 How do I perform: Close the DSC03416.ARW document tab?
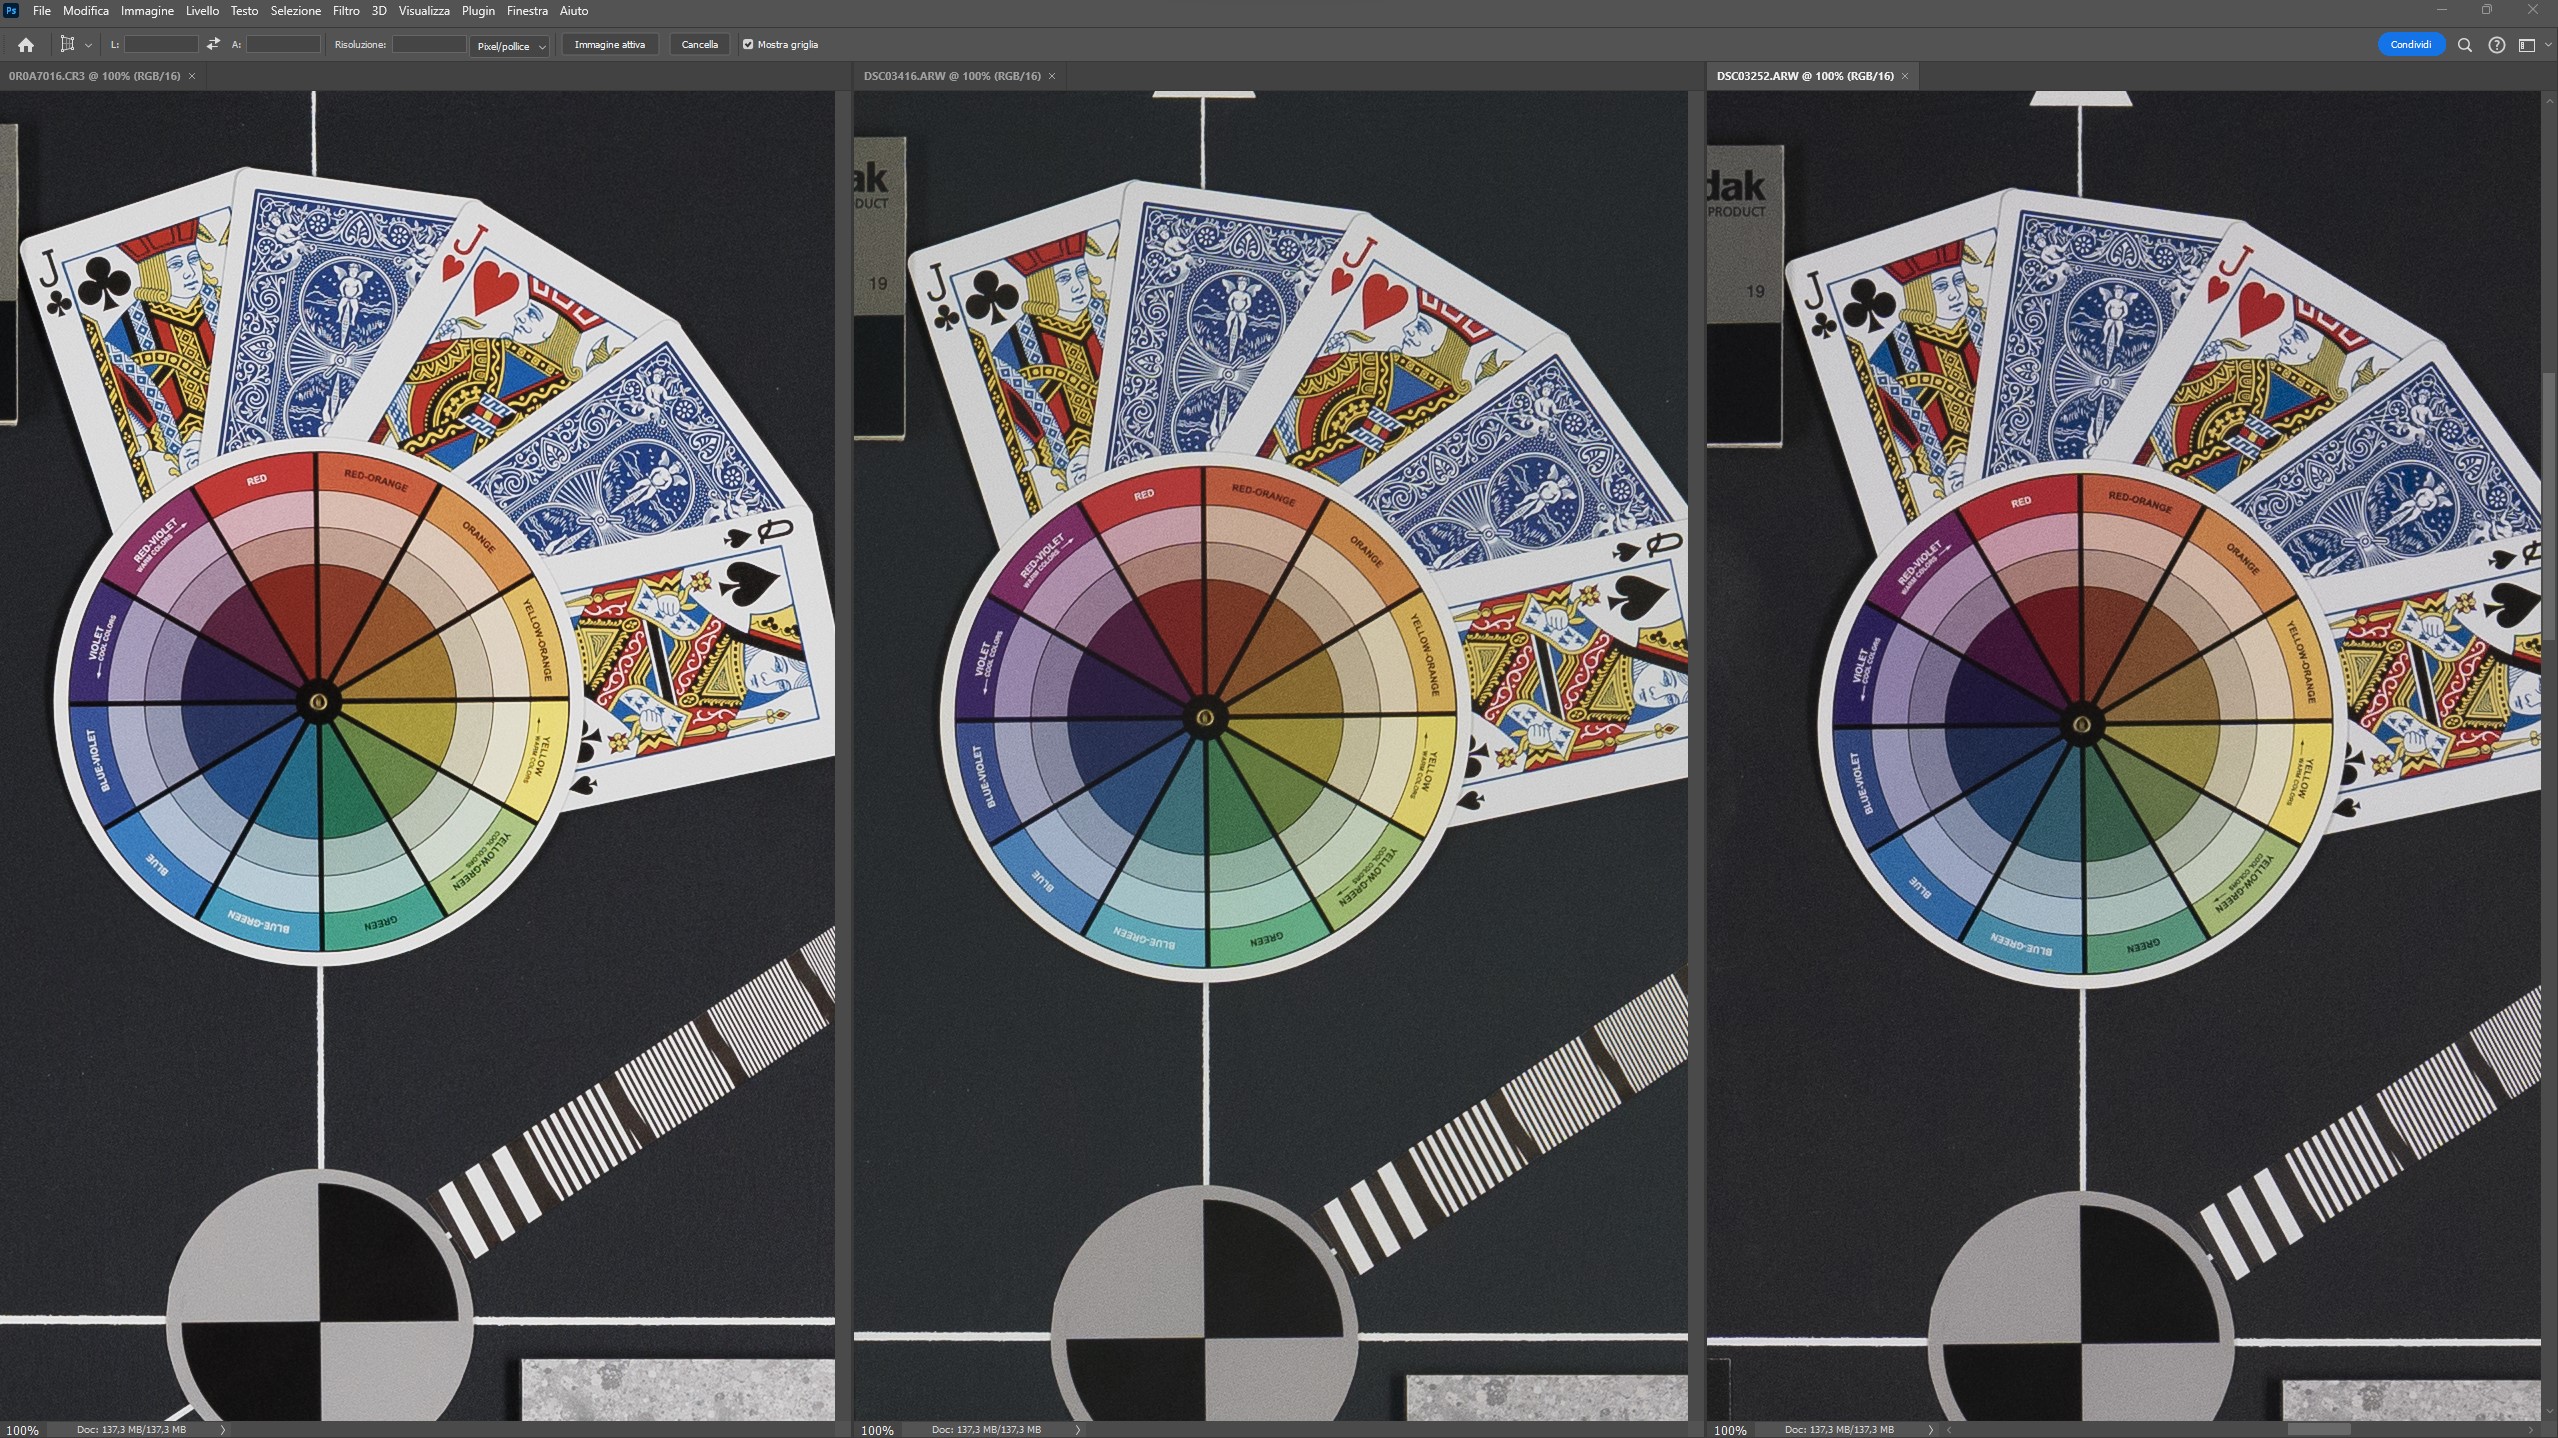click(1052, 76)
